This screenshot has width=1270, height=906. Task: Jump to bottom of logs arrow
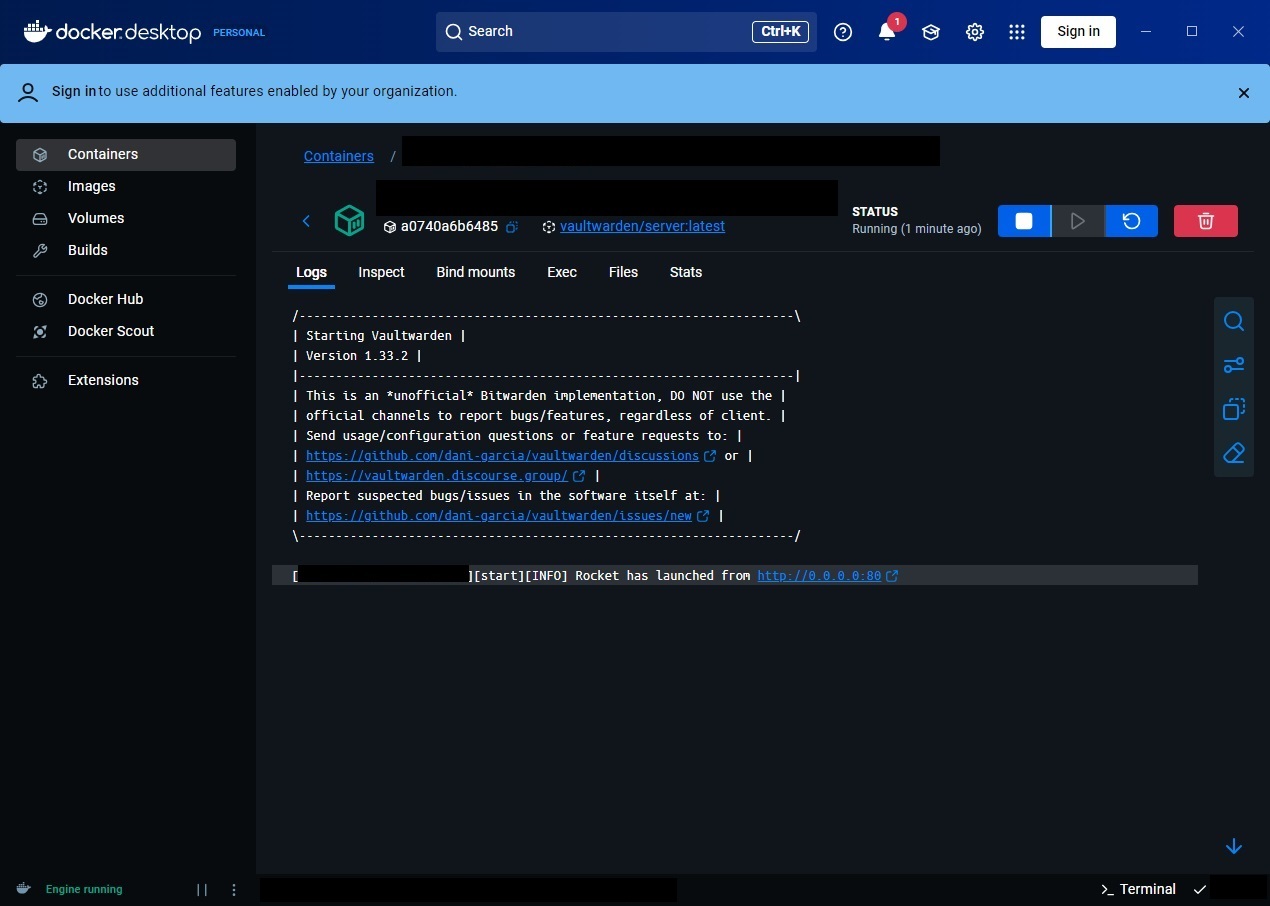(x=1234, y=846)
